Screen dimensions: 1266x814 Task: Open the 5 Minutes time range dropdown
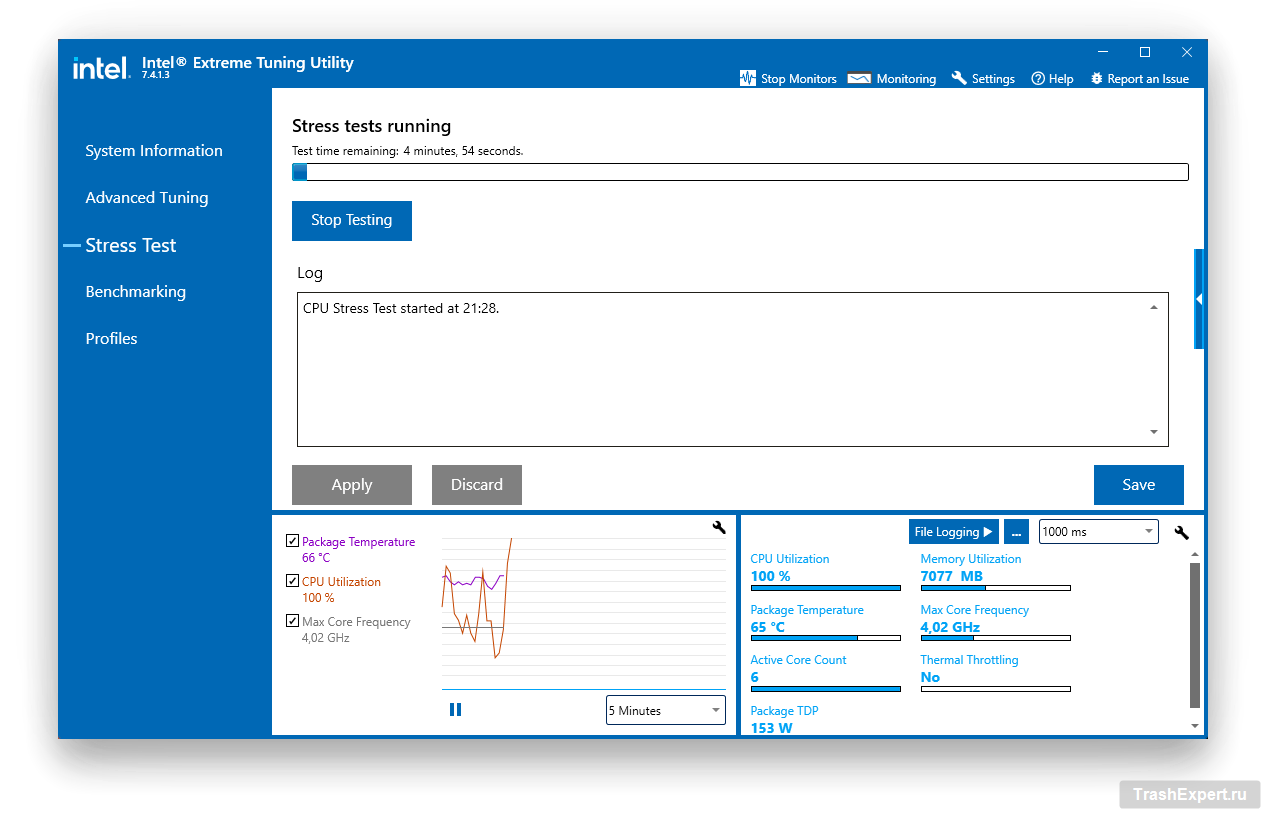tap(665, 711)
